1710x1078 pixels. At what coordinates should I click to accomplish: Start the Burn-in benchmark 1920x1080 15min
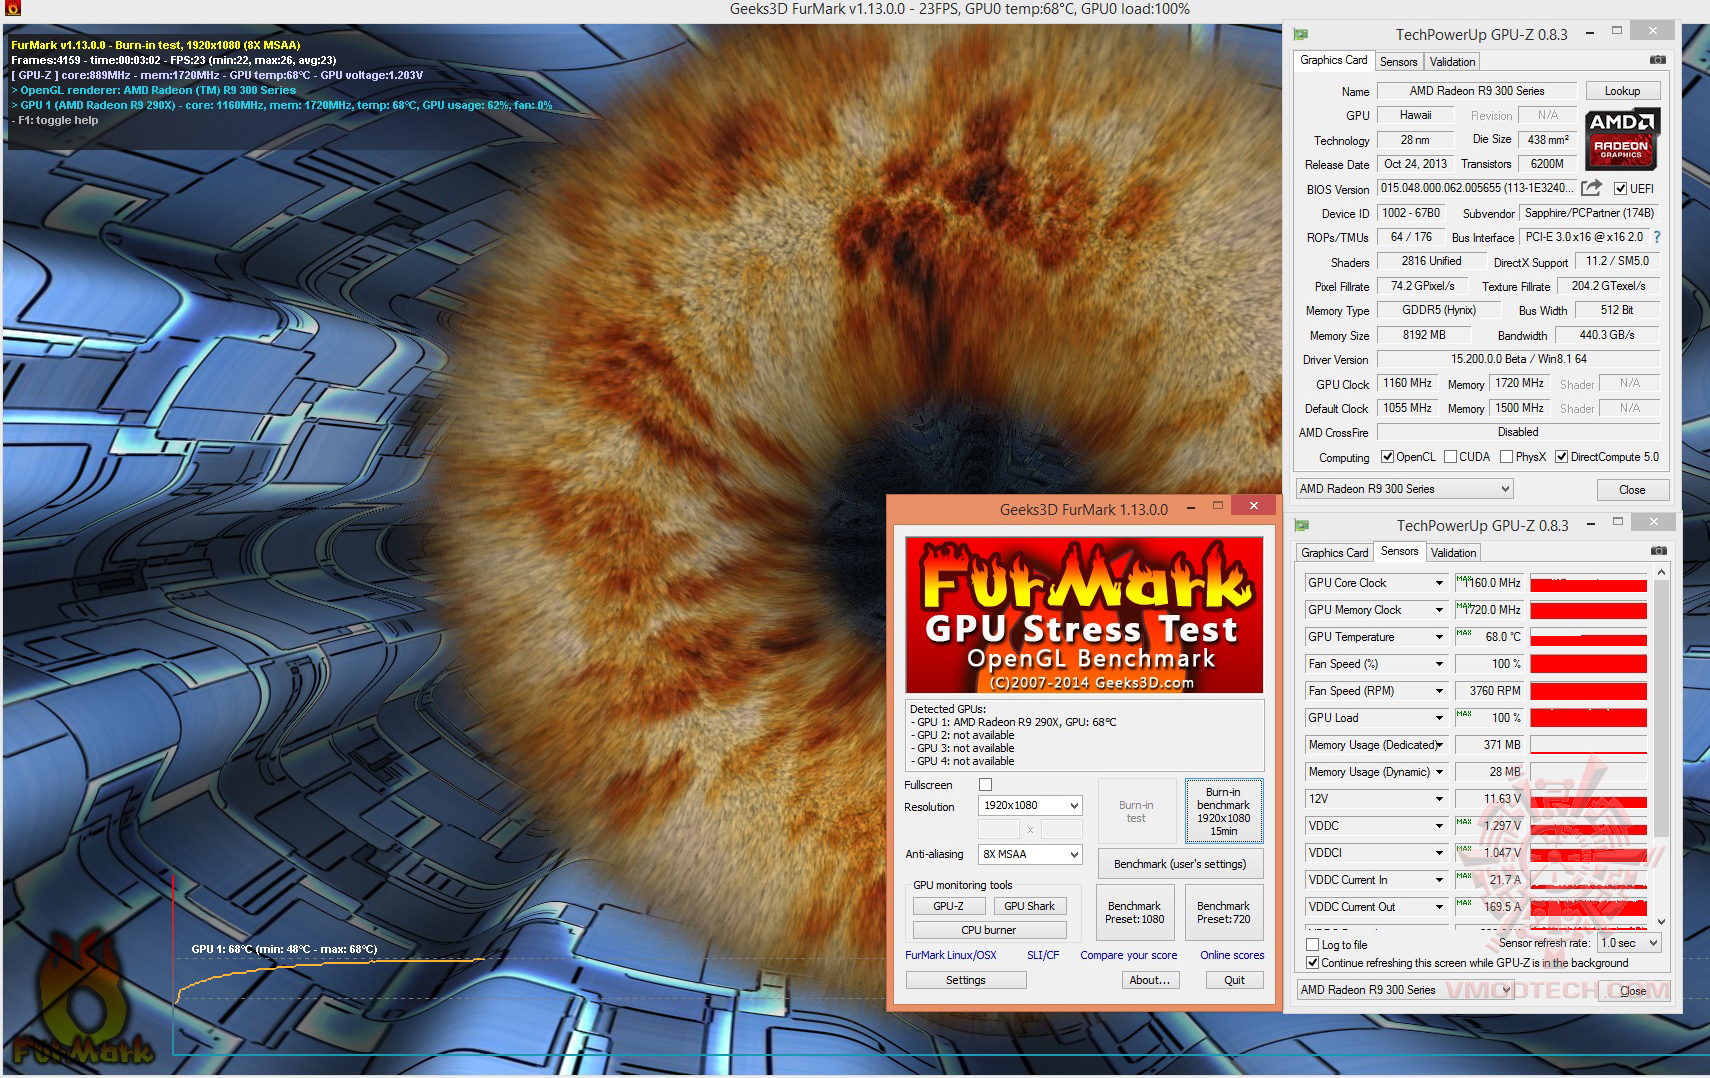coord(1224,811)
